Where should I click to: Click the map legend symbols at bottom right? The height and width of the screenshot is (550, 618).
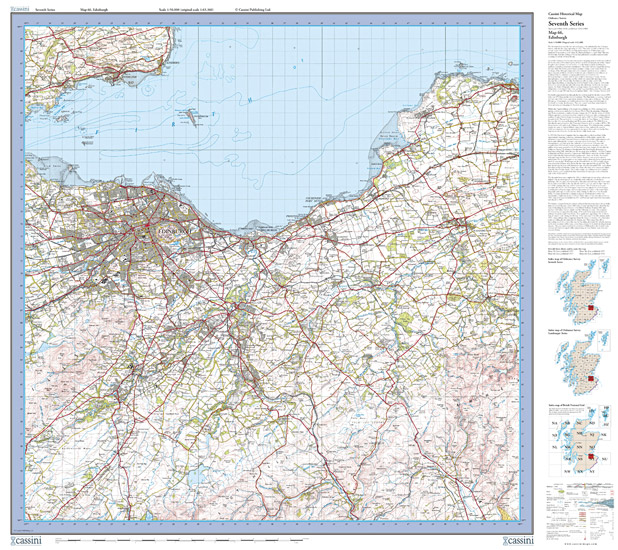(x=581, y=505)
